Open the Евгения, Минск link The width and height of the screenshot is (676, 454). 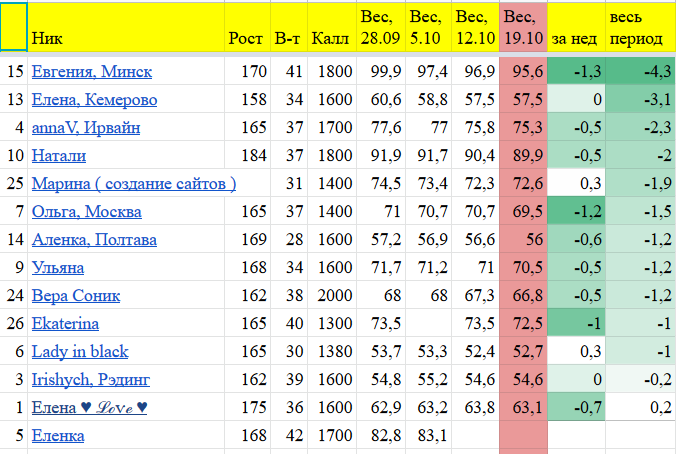coord(86,72)
